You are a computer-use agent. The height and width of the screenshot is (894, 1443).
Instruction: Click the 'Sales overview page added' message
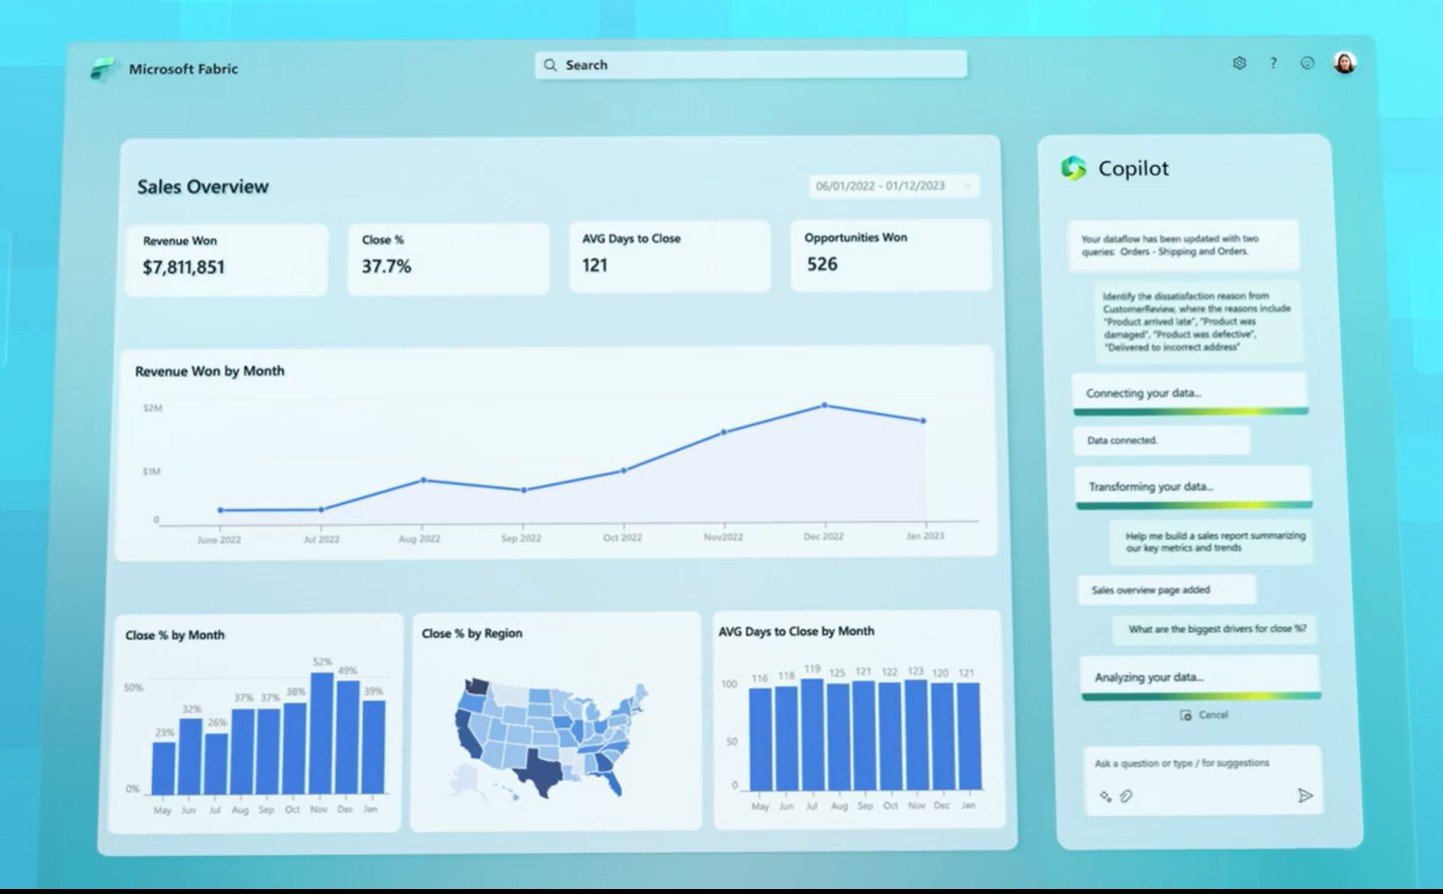(1166, 590)
